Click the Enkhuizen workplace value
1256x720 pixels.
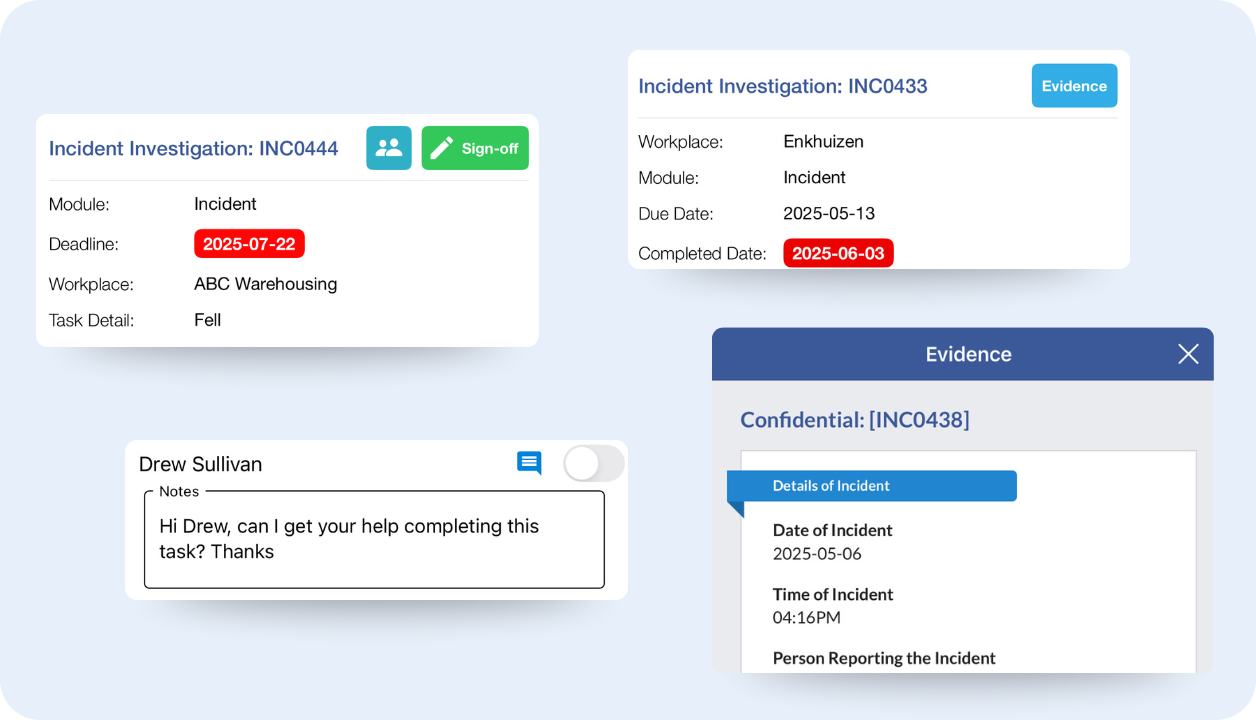[x=823, y=142]
